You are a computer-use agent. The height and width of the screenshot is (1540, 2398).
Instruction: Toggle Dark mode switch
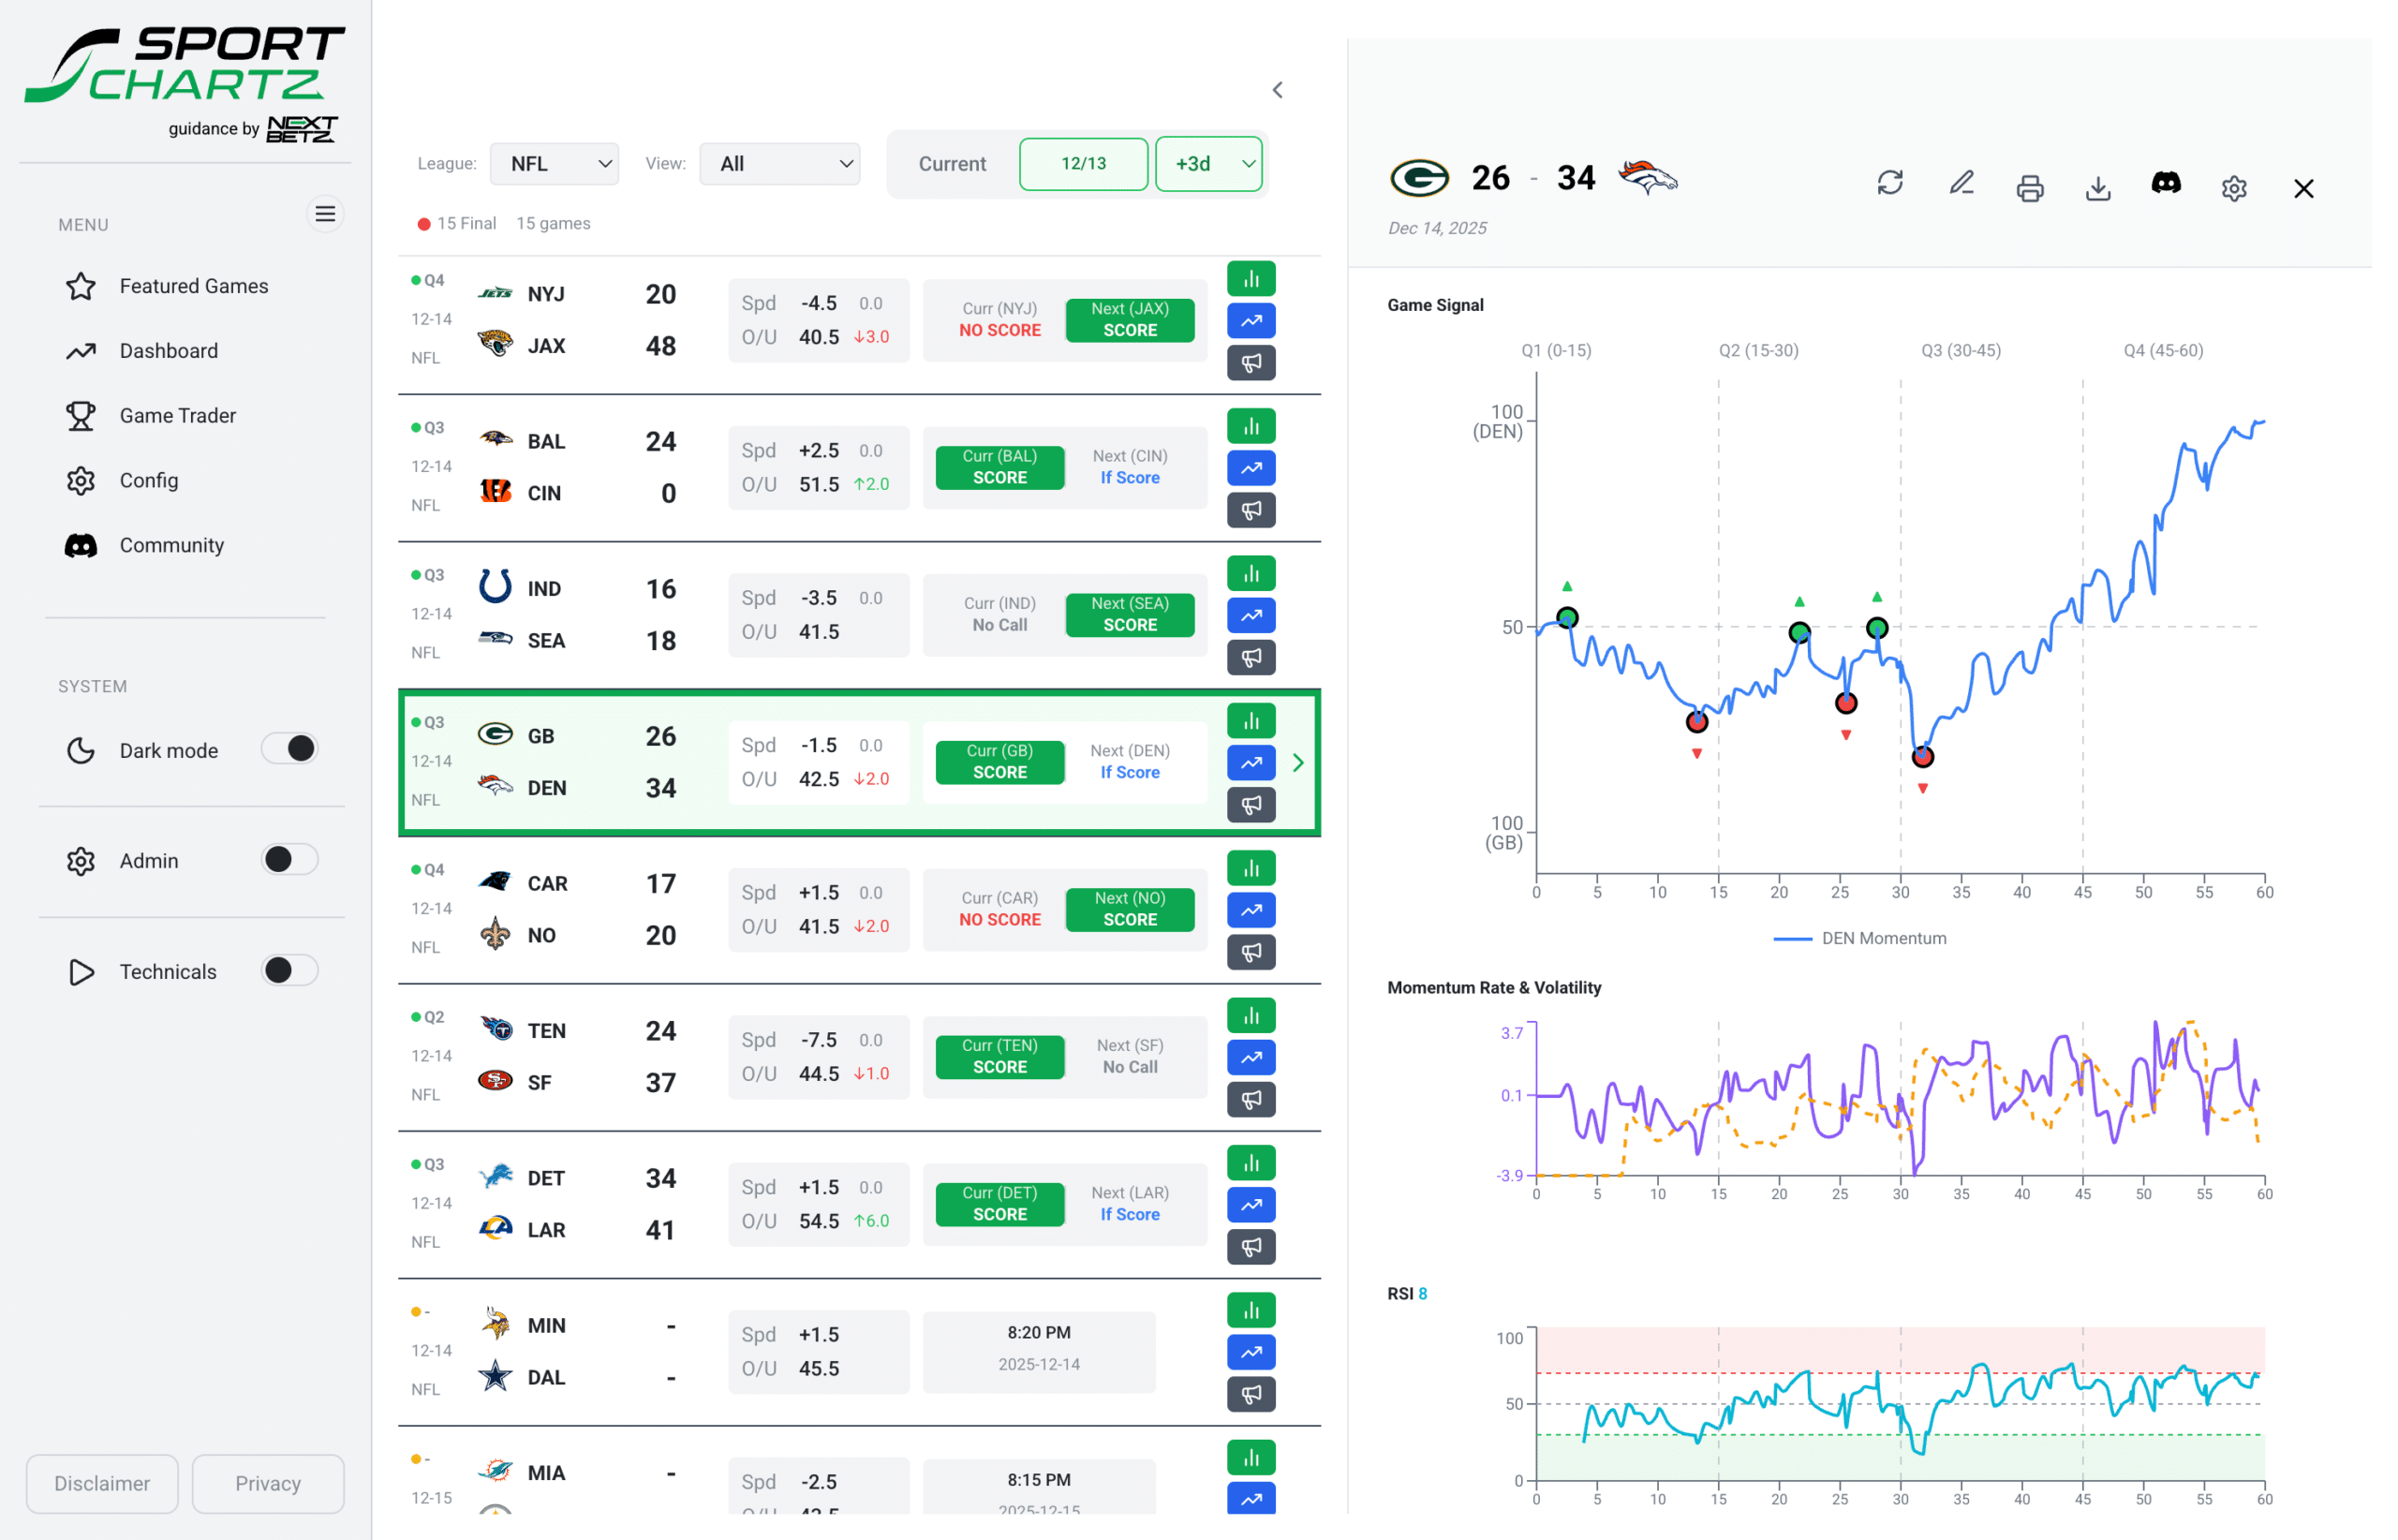coord(289,749)
